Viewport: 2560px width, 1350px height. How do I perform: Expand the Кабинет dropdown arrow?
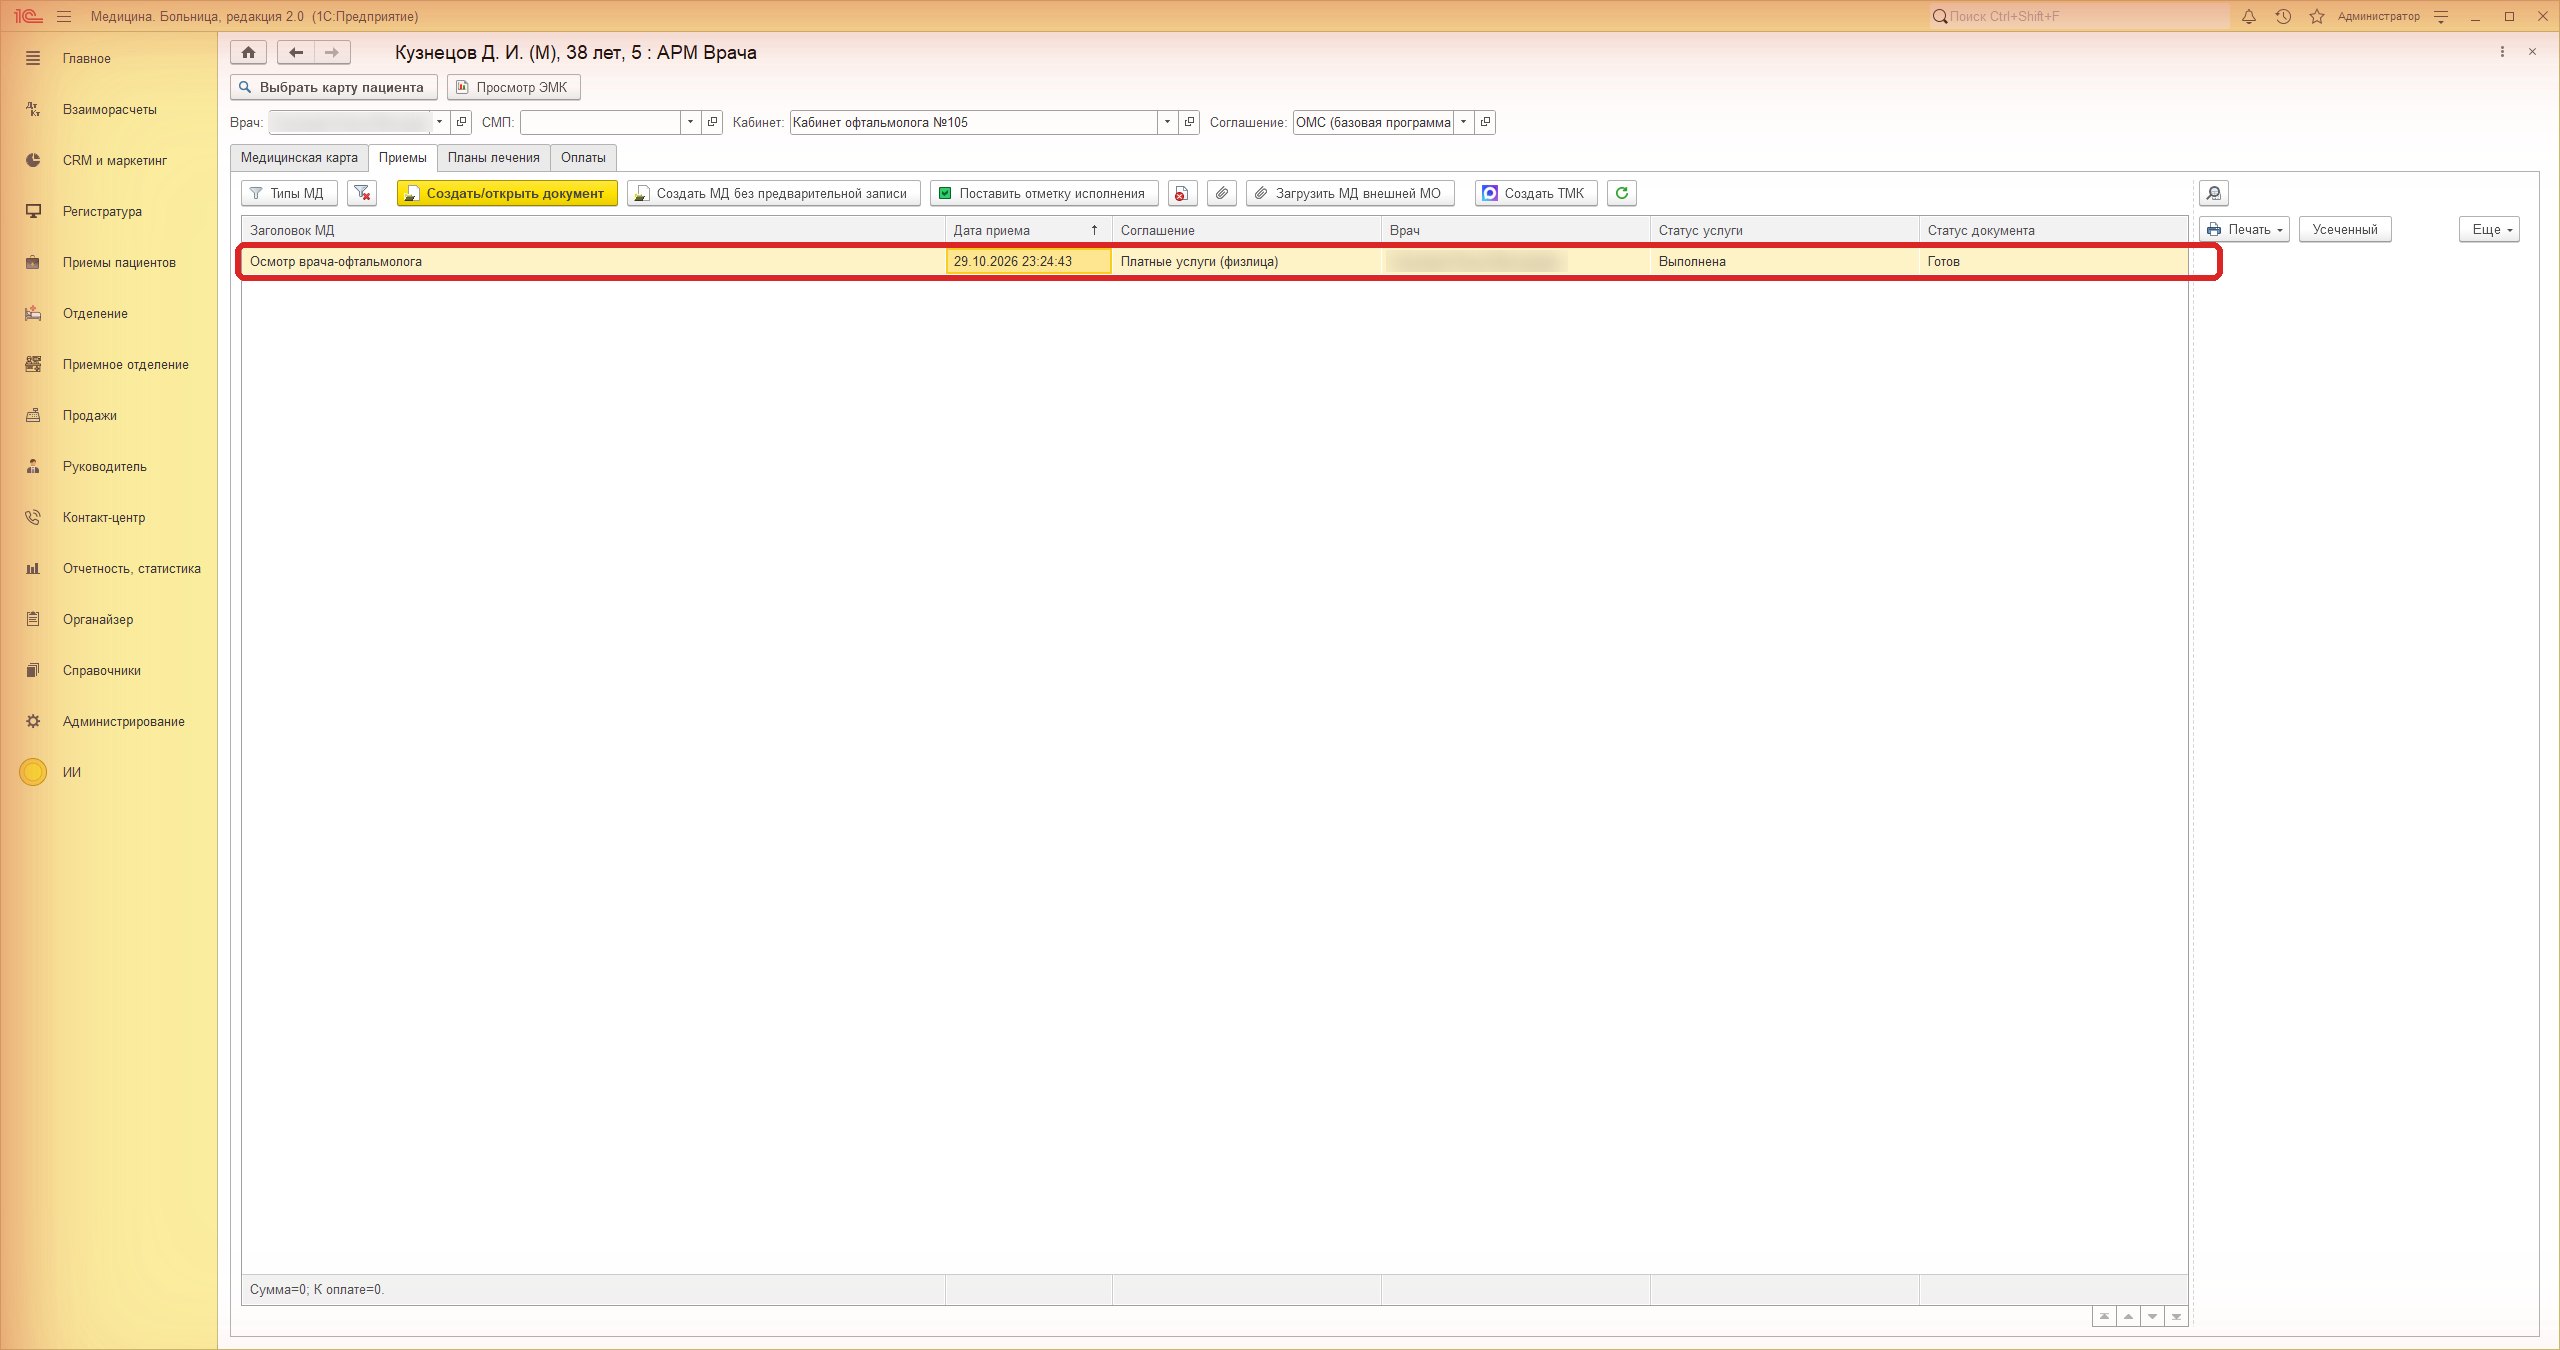[1167, 122]
